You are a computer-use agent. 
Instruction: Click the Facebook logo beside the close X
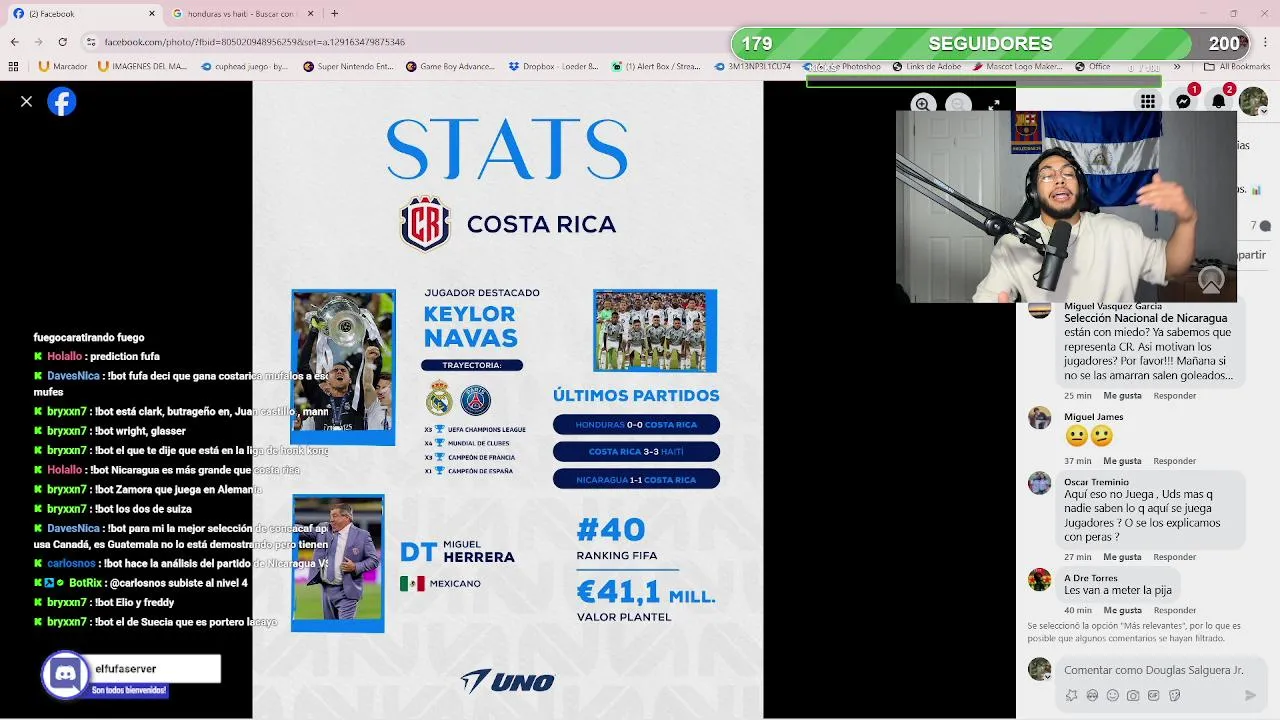62,101
